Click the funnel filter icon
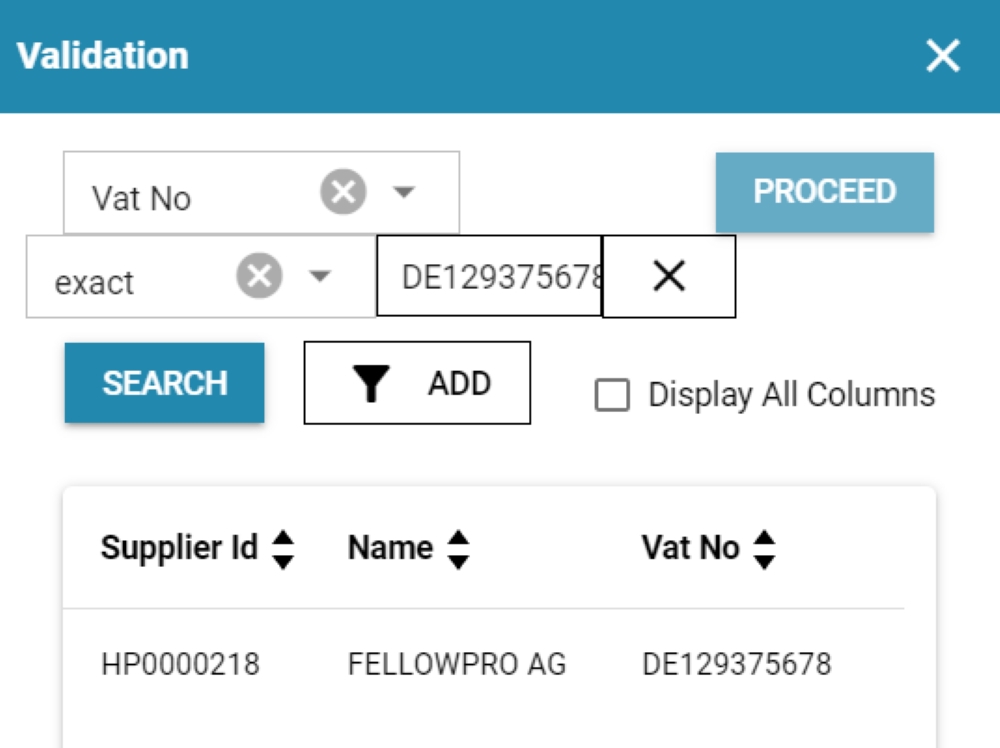 point(372,383)
